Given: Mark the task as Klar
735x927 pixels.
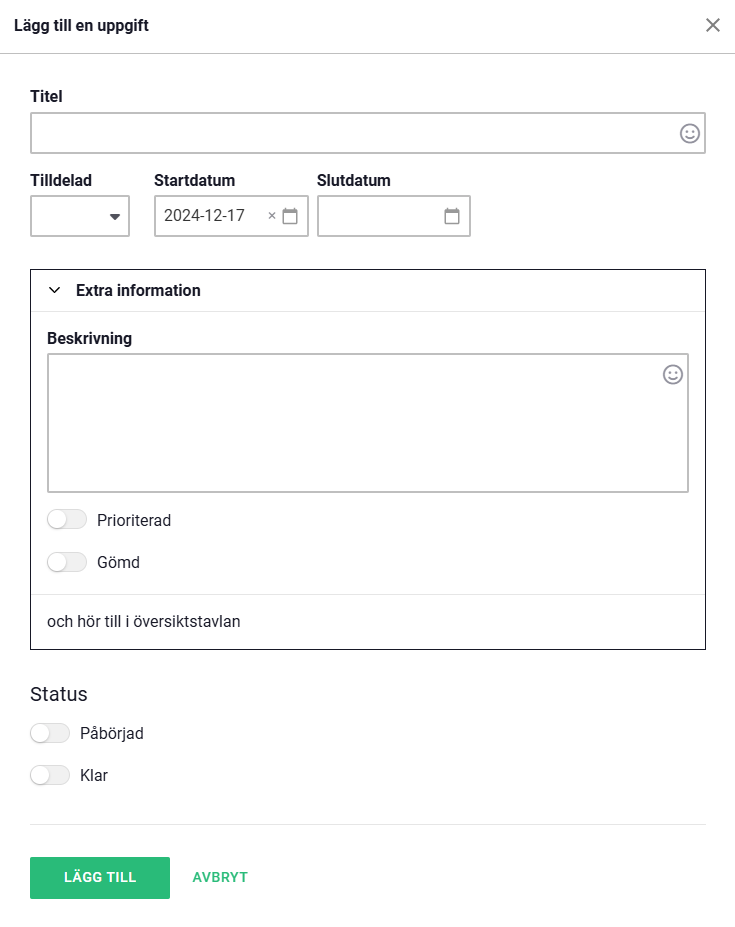Looking at the screenshot, I should [50, 775].
